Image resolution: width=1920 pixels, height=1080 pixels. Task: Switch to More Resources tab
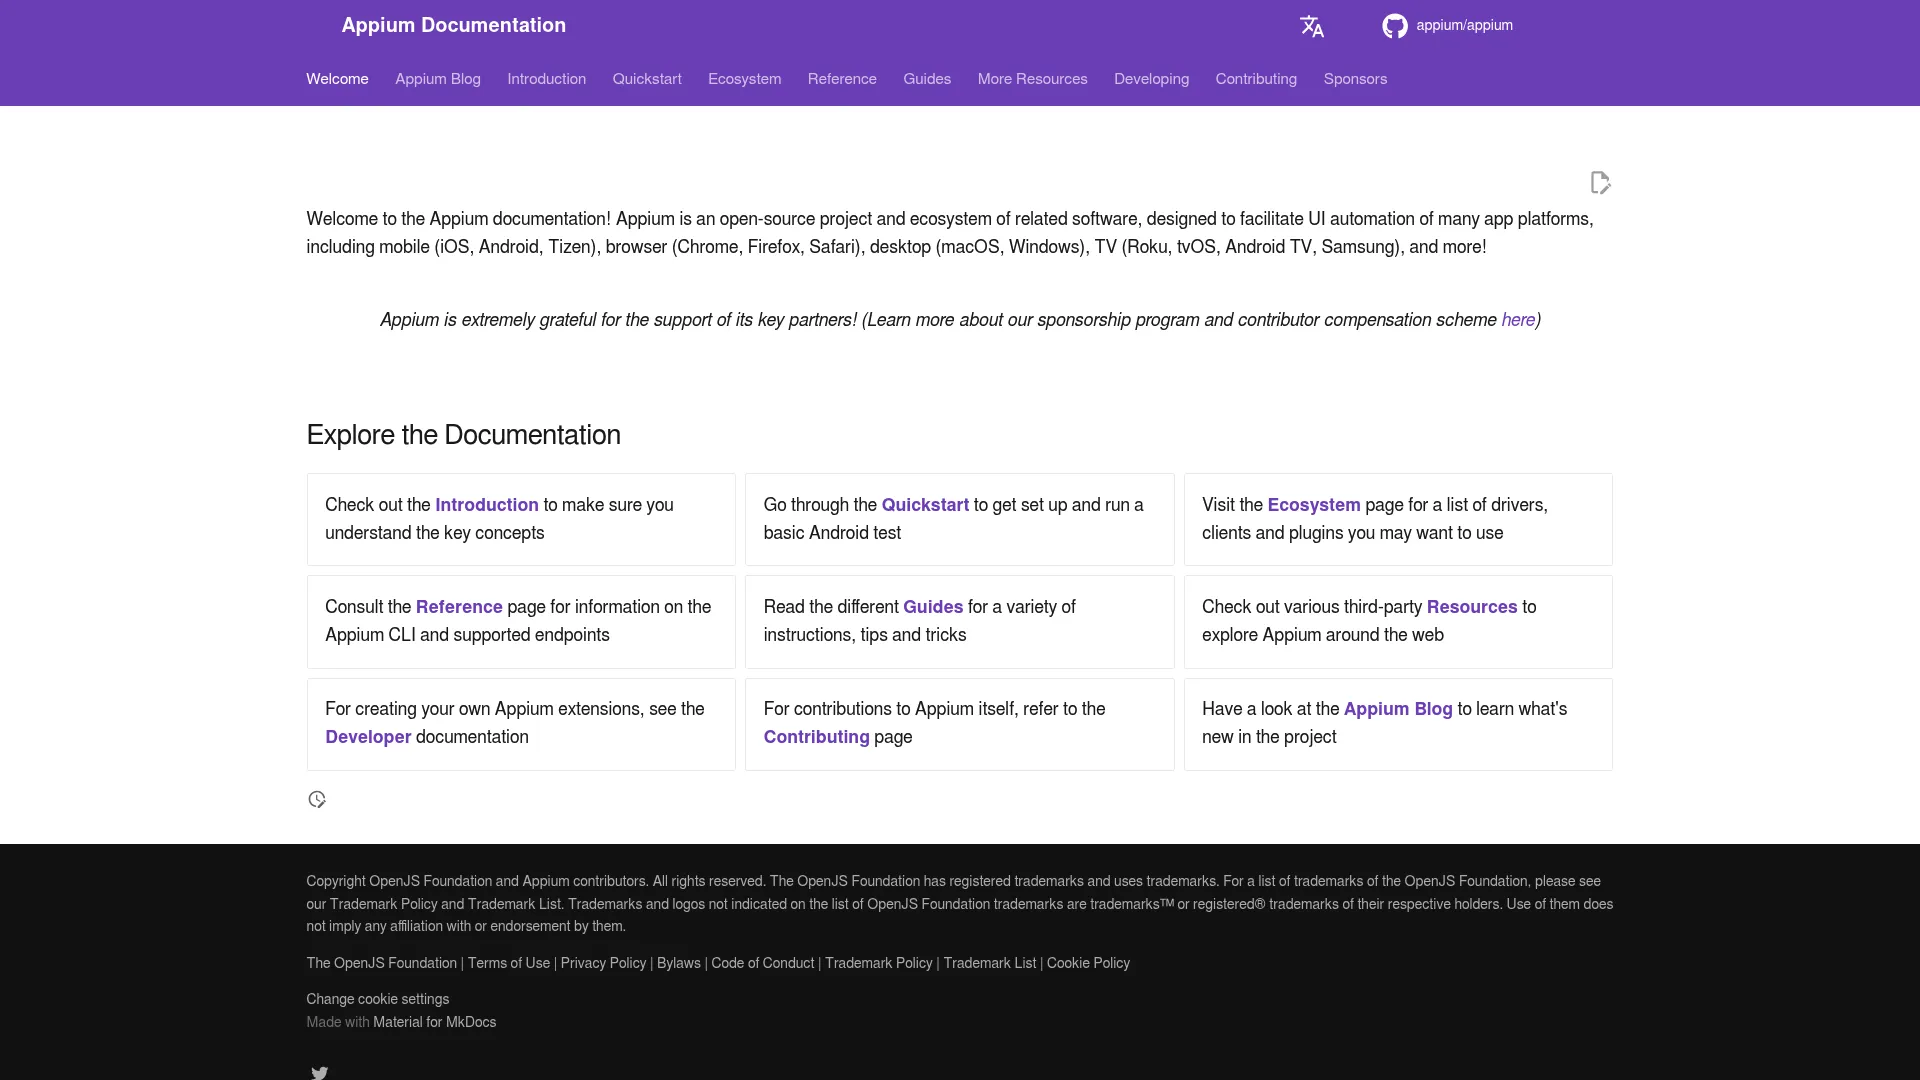pos(1033,79)
